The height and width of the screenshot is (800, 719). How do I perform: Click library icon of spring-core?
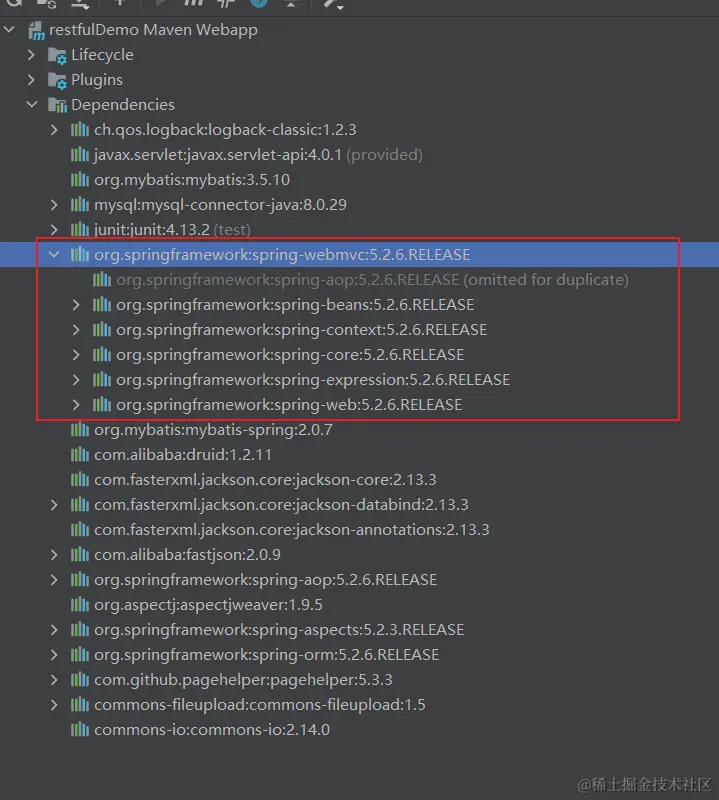tap(102, 355)
